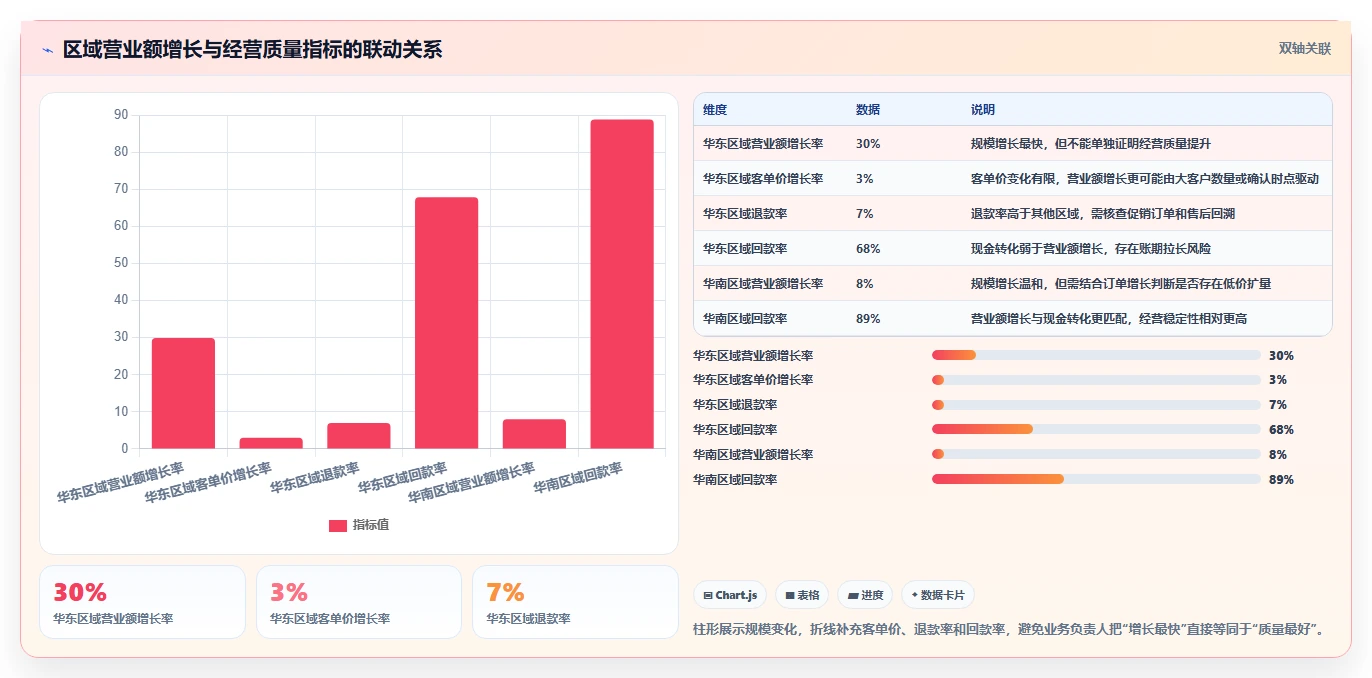The height and width of the screenshot is (678, 1372).
Task: Click the 进度 tag chip
Action: (x=865, y=595)
